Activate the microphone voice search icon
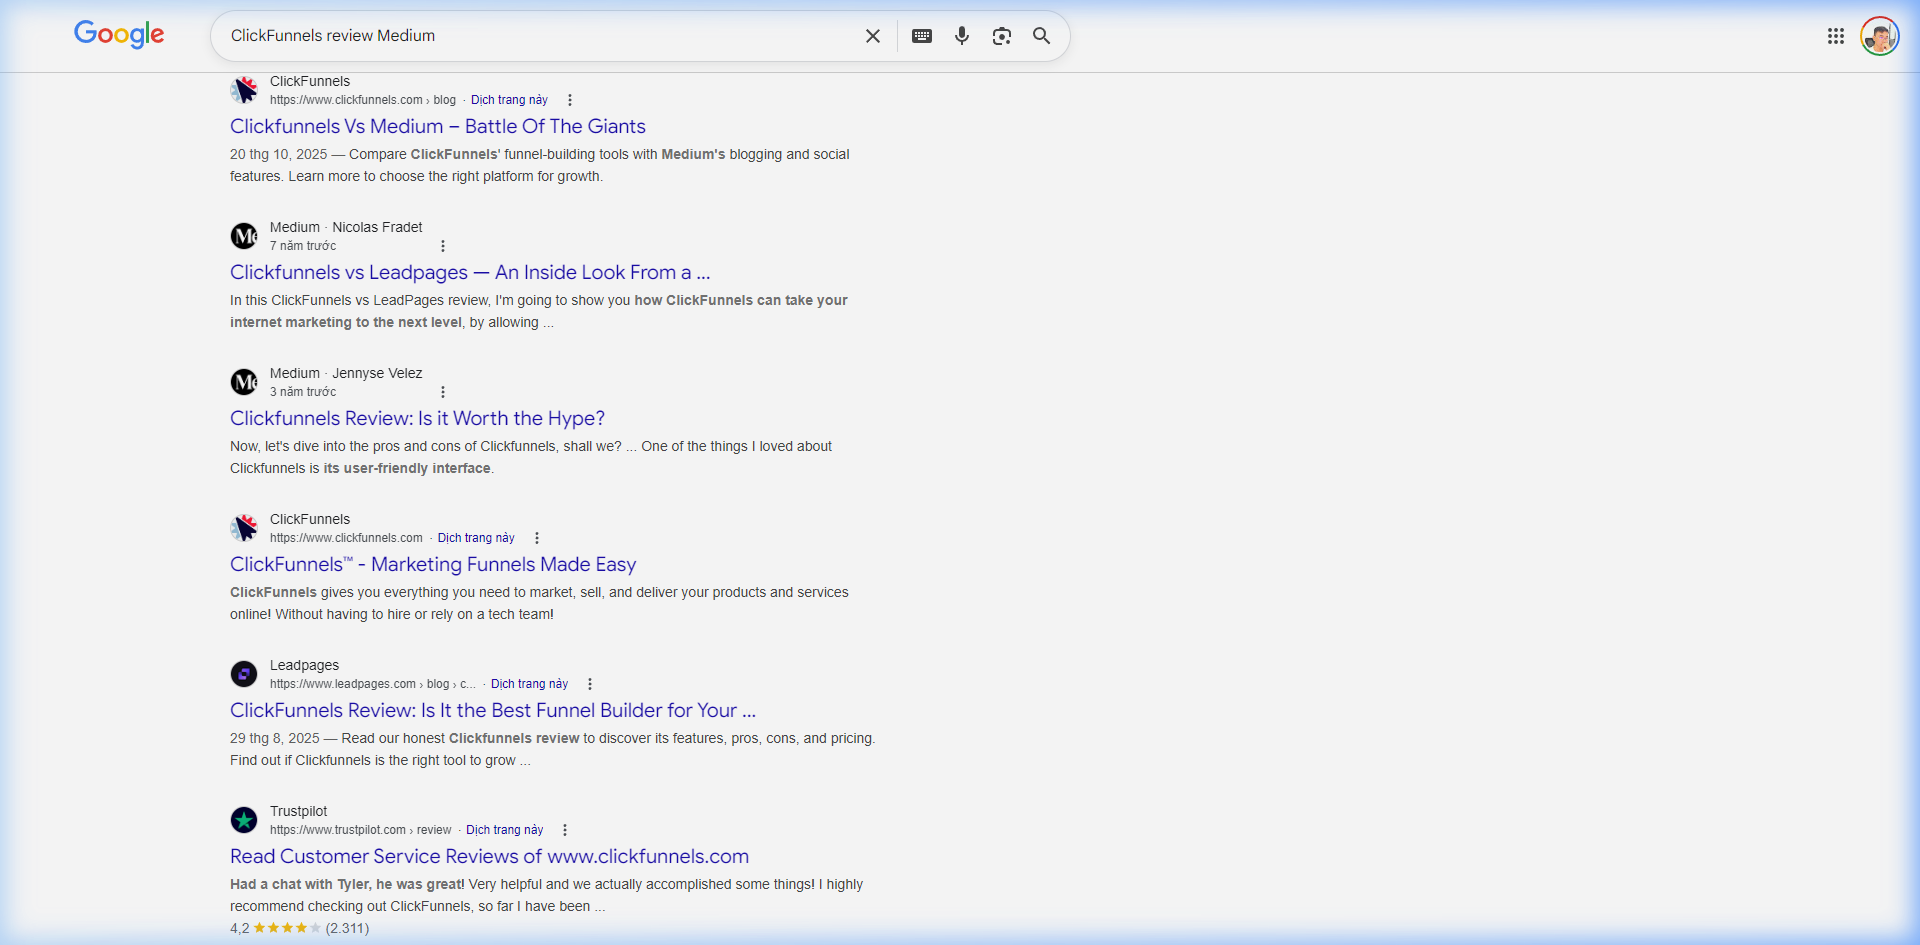 tap(961, 36)
